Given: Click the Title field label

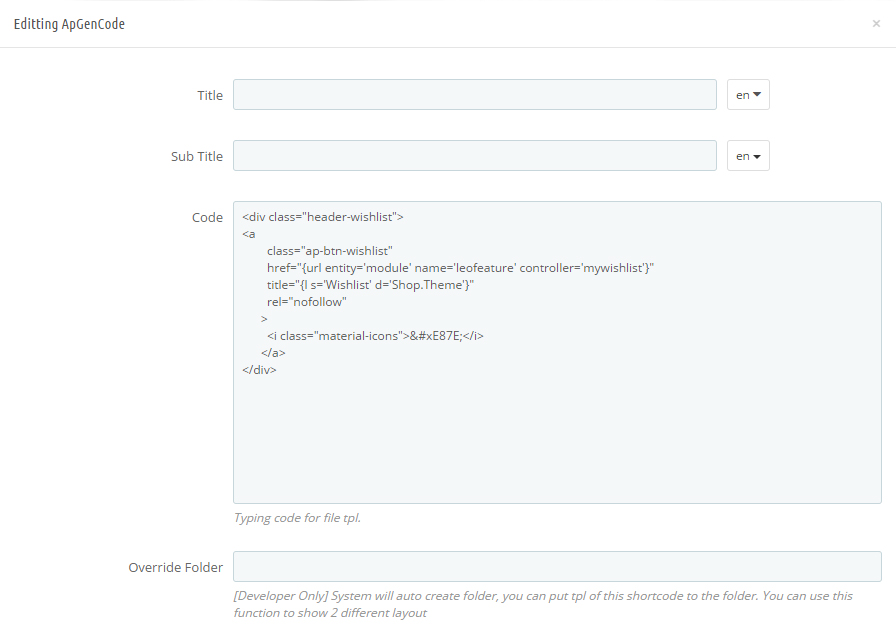Looking at the screenshot, I should pyautogui.click(x=210, y=95).
